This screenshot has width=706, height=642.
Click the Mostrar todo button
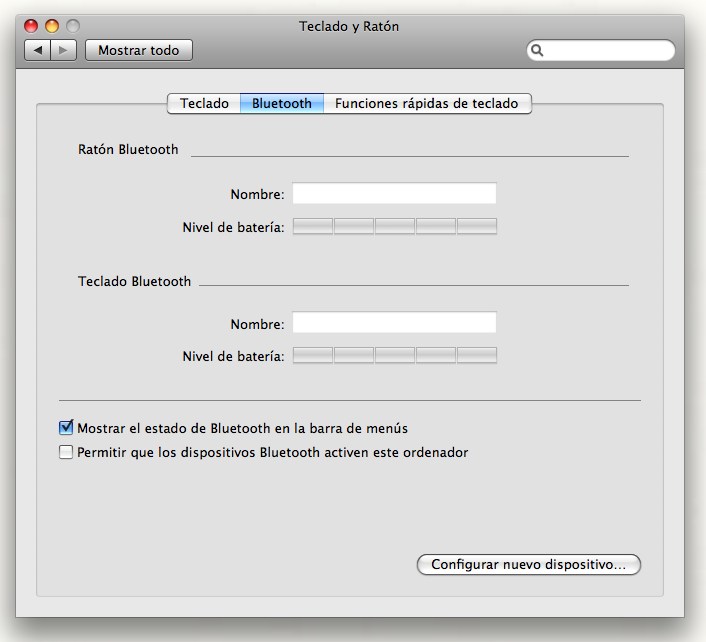pyautogui.click(x=139, y=50)
